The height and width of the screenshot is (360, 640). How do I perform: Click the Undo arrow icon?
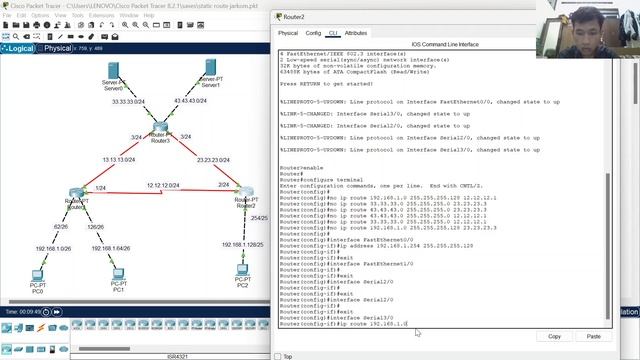point(102,25)
